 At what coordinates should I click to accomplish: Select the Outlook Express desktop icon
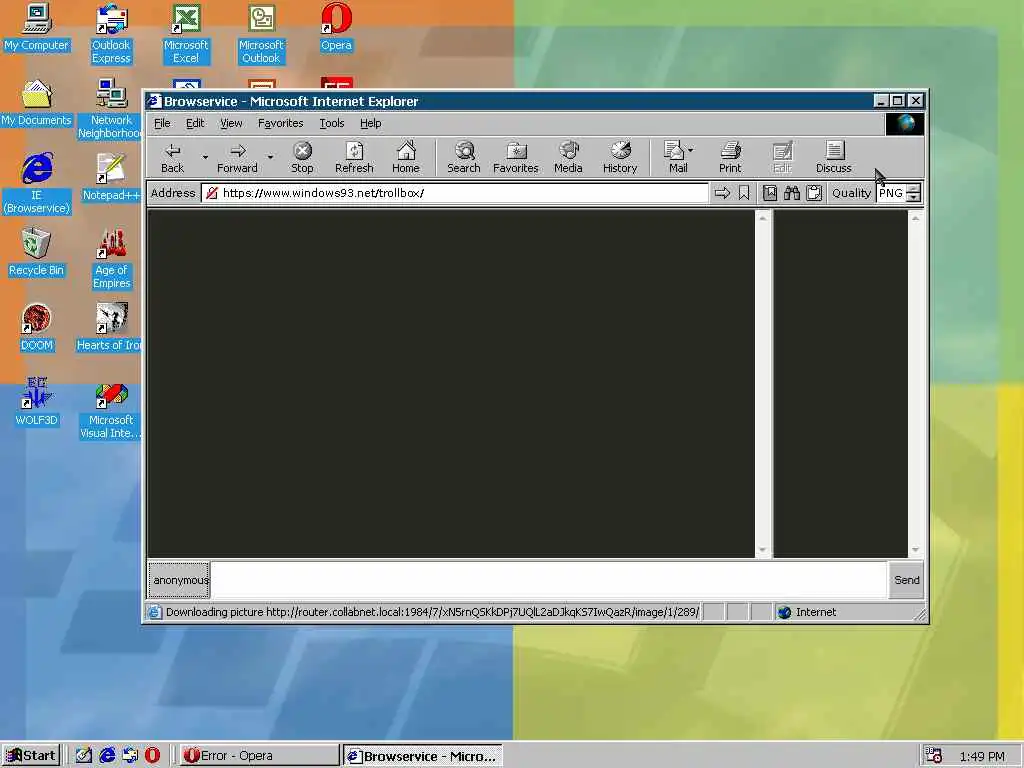111,34
